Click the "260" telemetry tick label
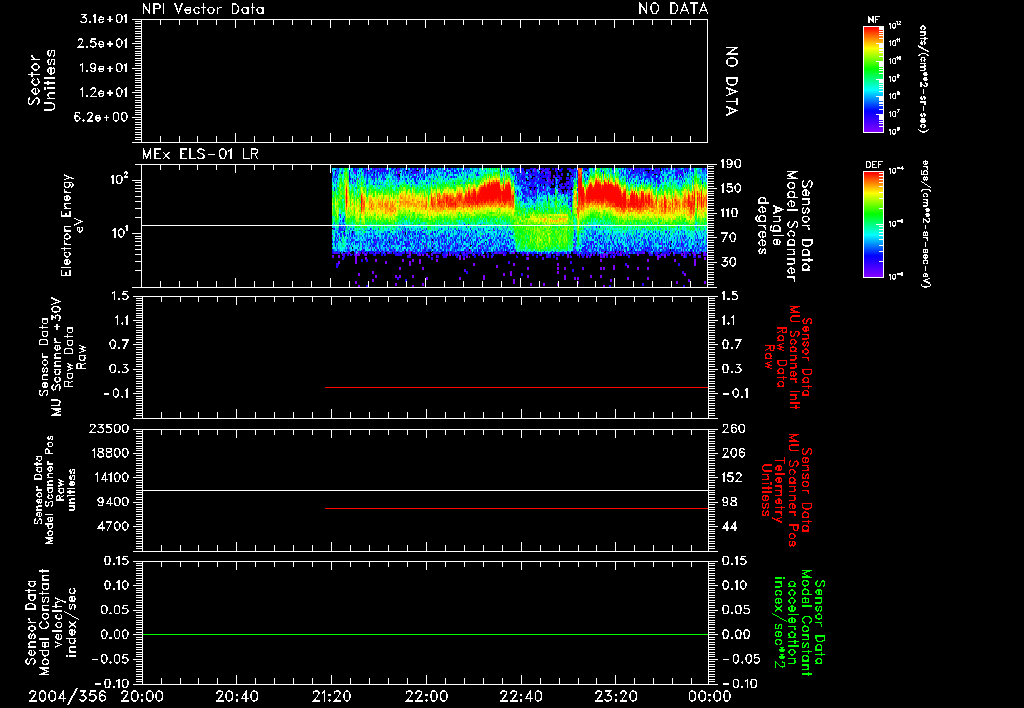Viewport: 1024px width, 708px height. pos(733,428)
